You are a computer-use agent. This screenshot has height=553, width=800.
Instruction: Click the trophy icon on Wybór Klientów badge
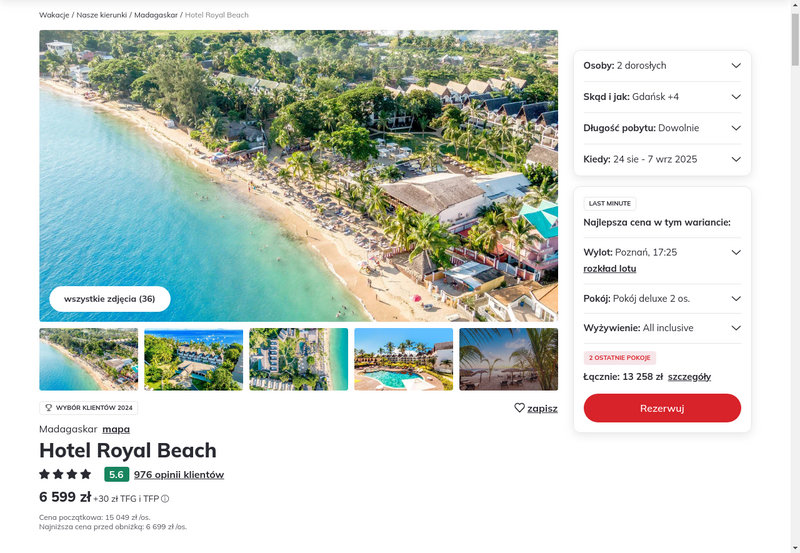(49, 408)
